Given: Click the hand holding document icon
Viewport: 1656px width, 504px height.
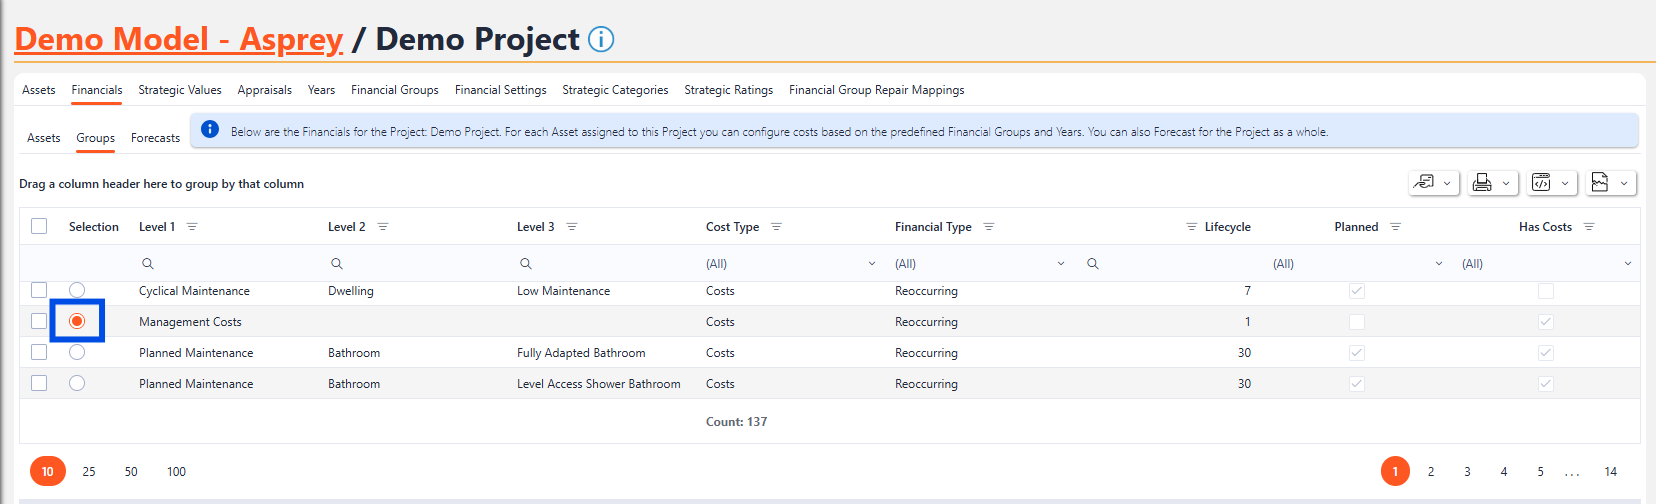Looking at the screenshot, I should [1423, 183].
